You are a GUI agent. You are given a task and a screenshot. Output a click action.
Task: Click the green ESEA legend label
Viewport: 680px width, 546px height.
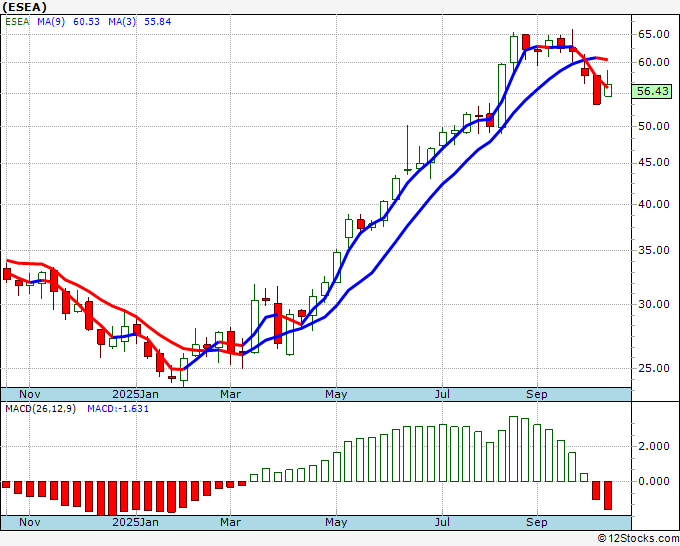17,21
